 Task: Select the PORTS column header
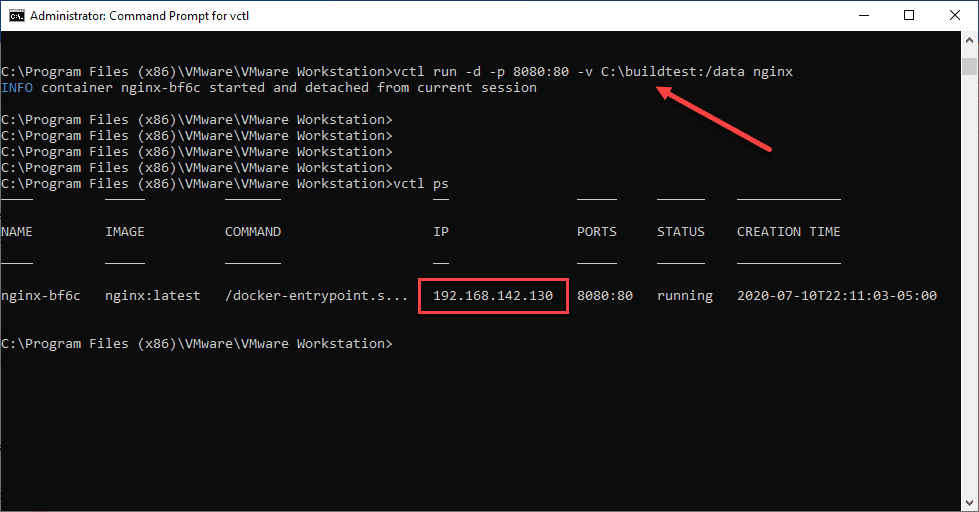597,232
